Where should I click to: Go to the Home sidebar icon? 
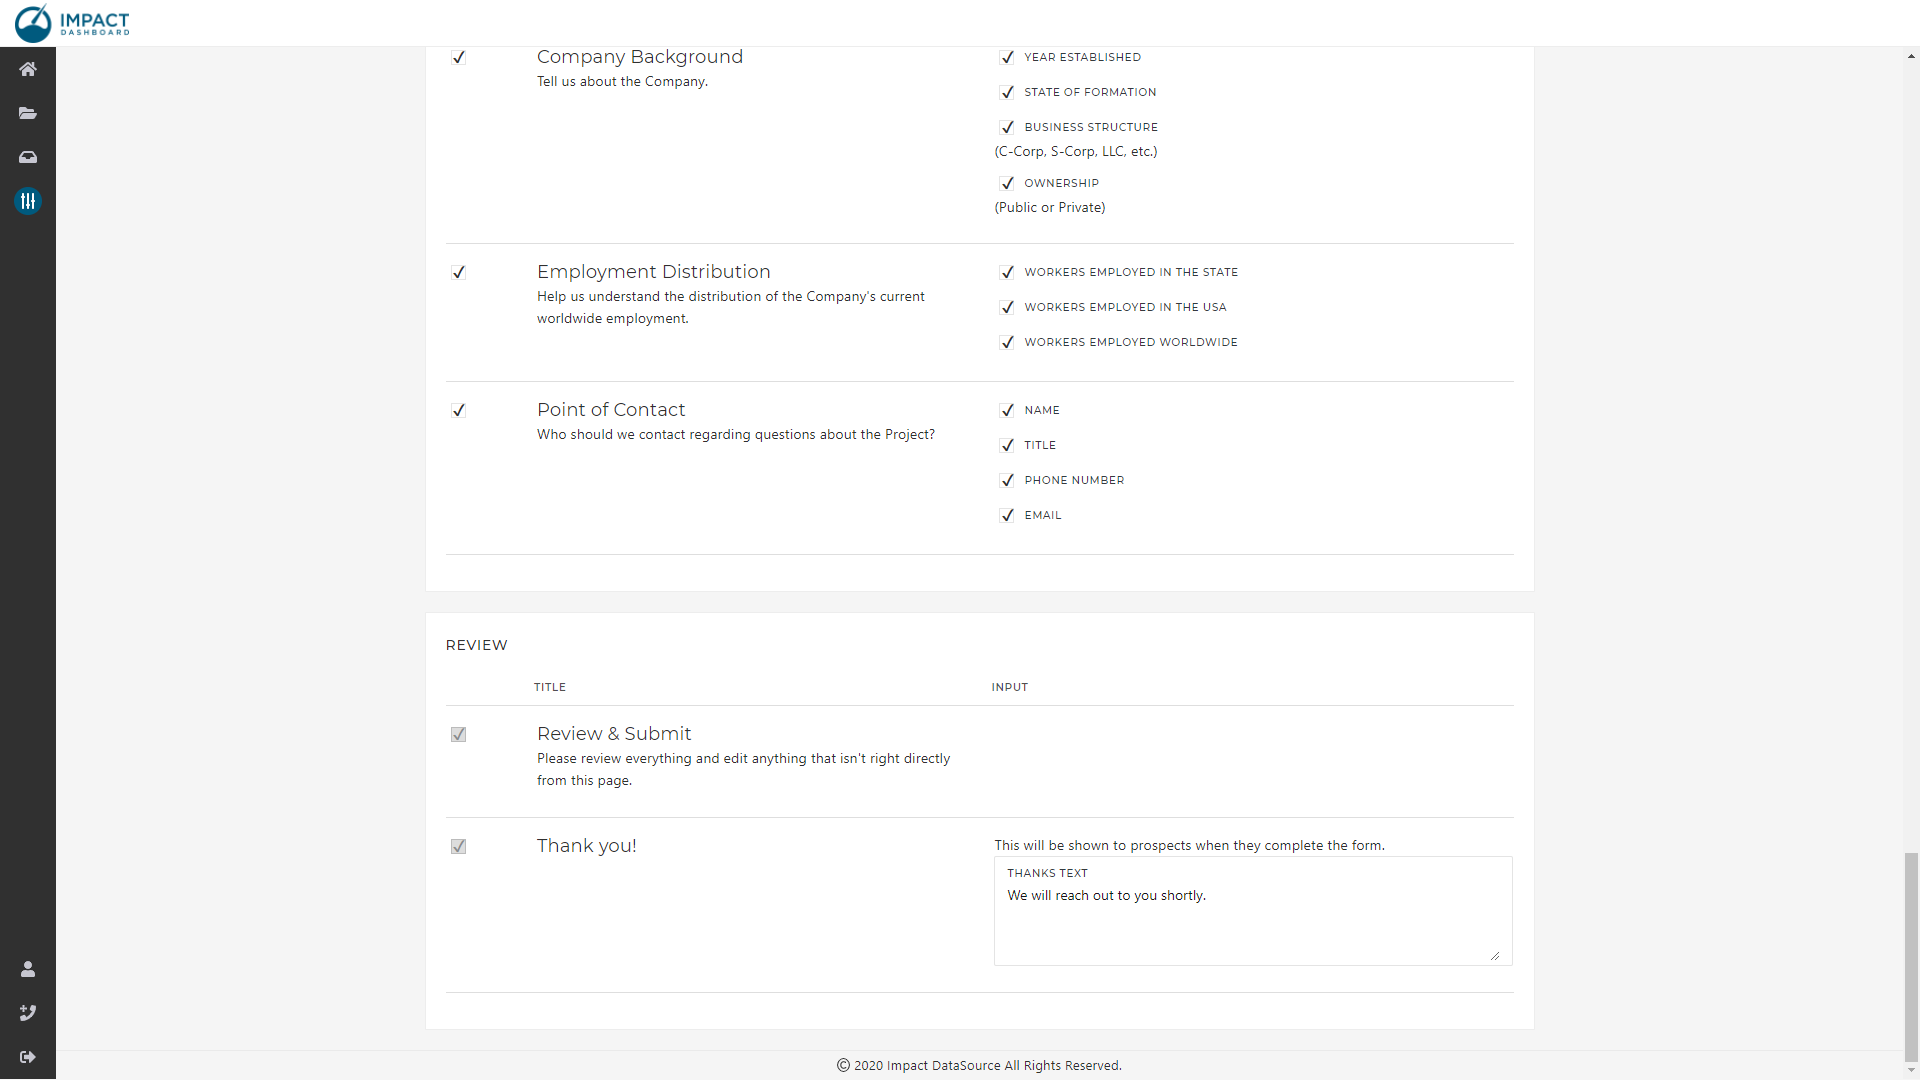(x=28, y=69)
